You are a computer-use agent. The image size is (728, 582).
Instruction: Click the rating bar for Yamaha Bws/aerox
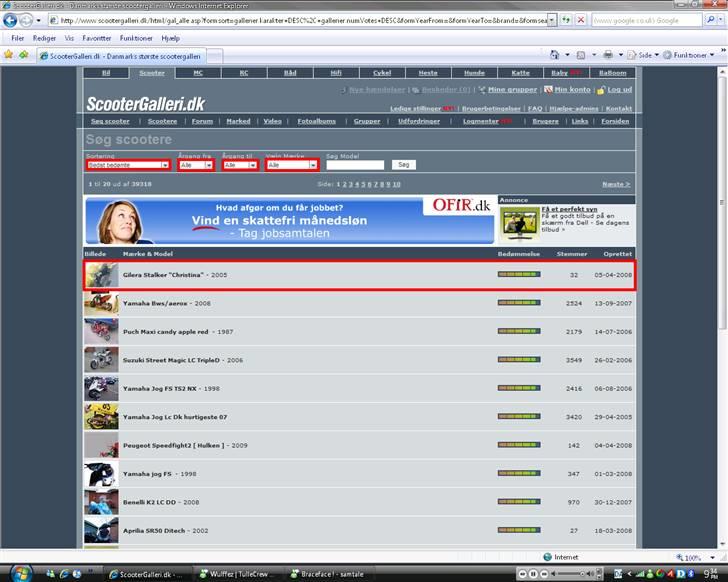(518, 302)
